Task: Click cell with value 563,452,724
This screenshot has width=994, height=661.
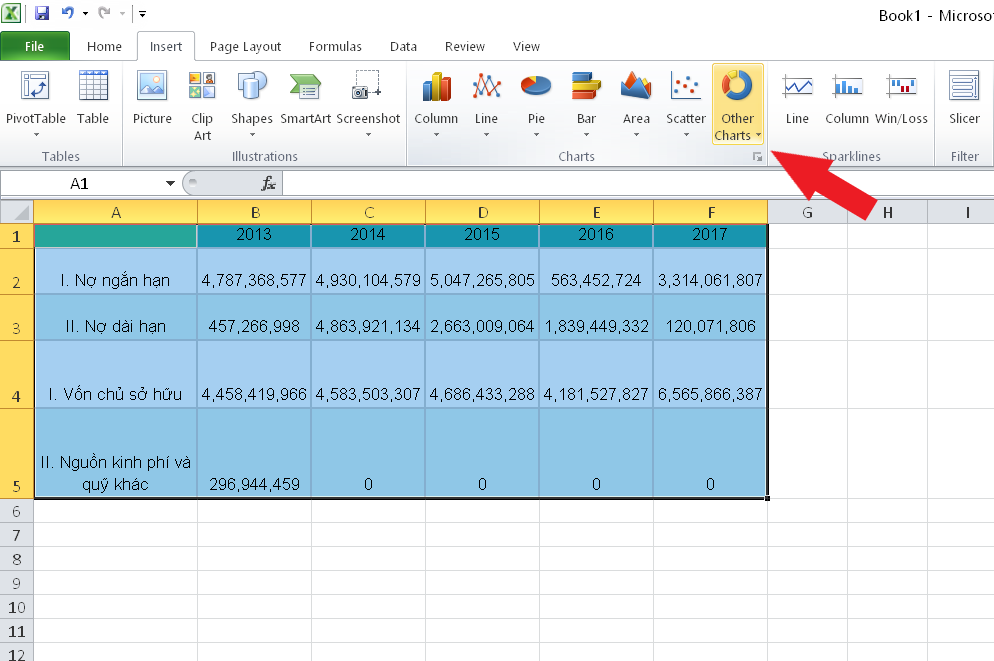Action: [596, 271]
